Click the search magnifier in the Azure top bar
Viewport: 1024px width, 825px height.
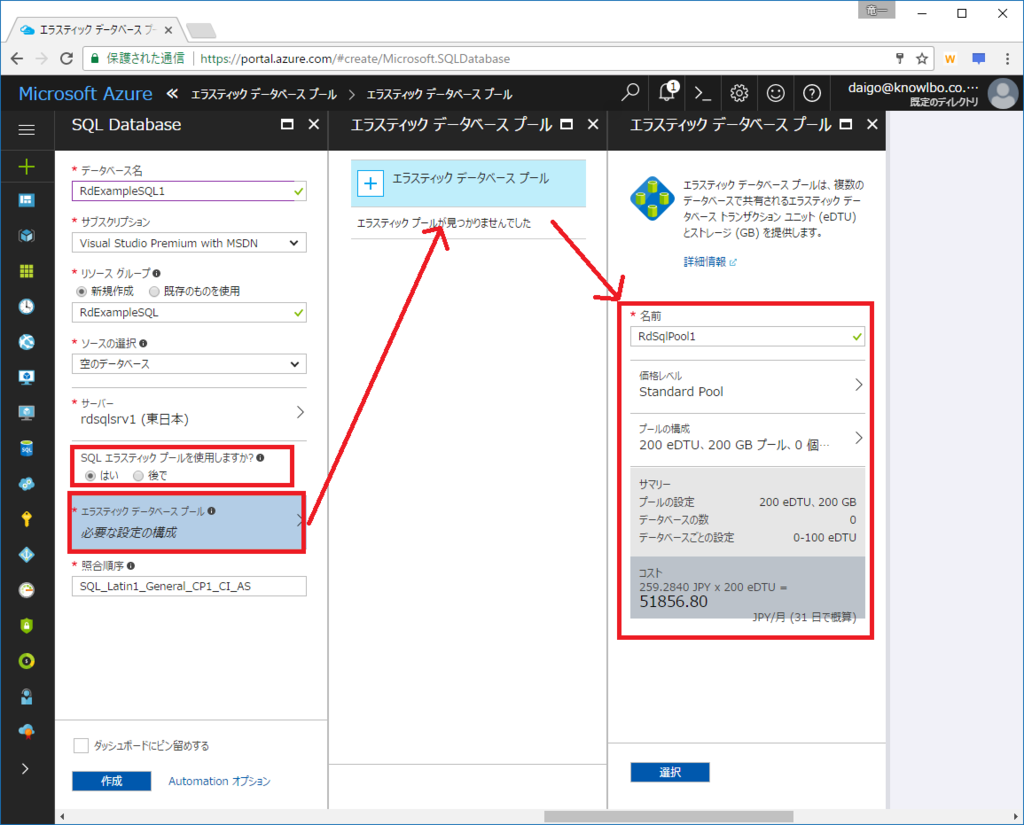click(630, 93)
